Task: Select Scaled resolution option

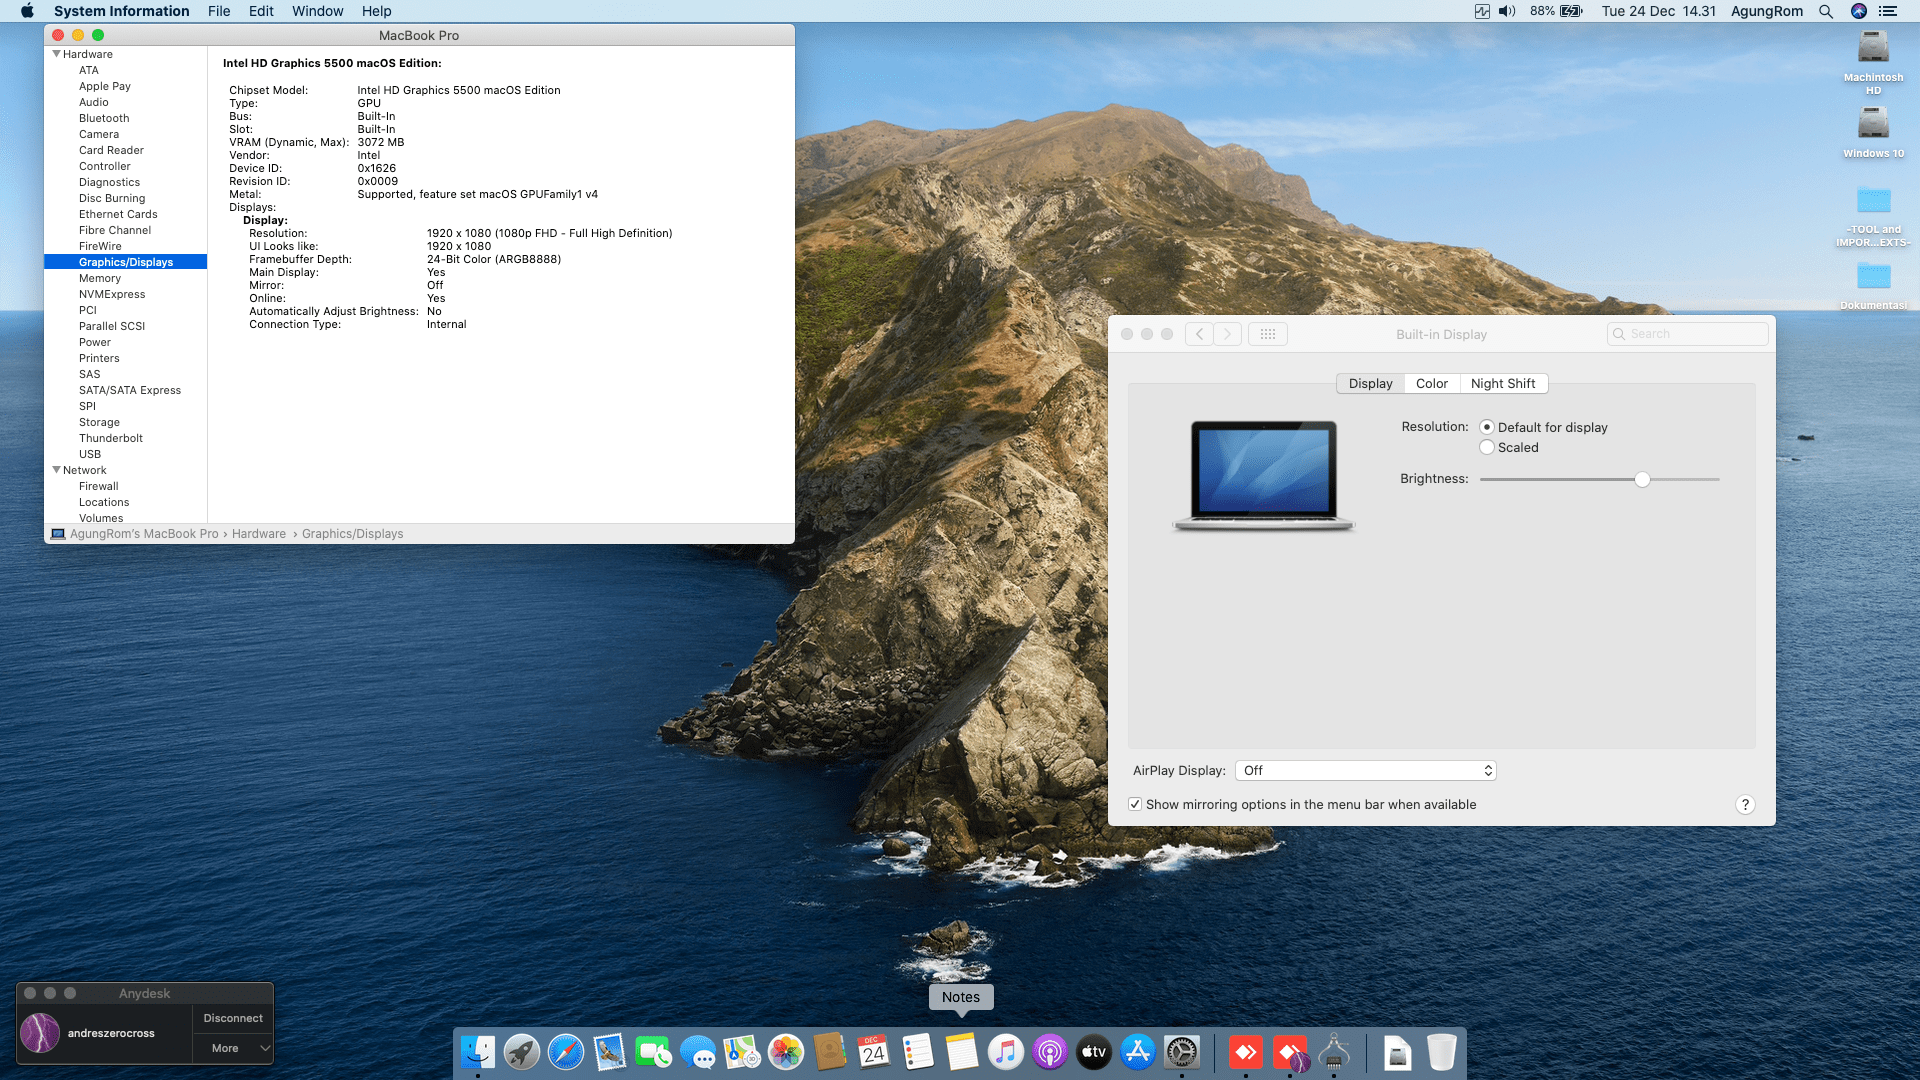Action: coord(1487,447)
